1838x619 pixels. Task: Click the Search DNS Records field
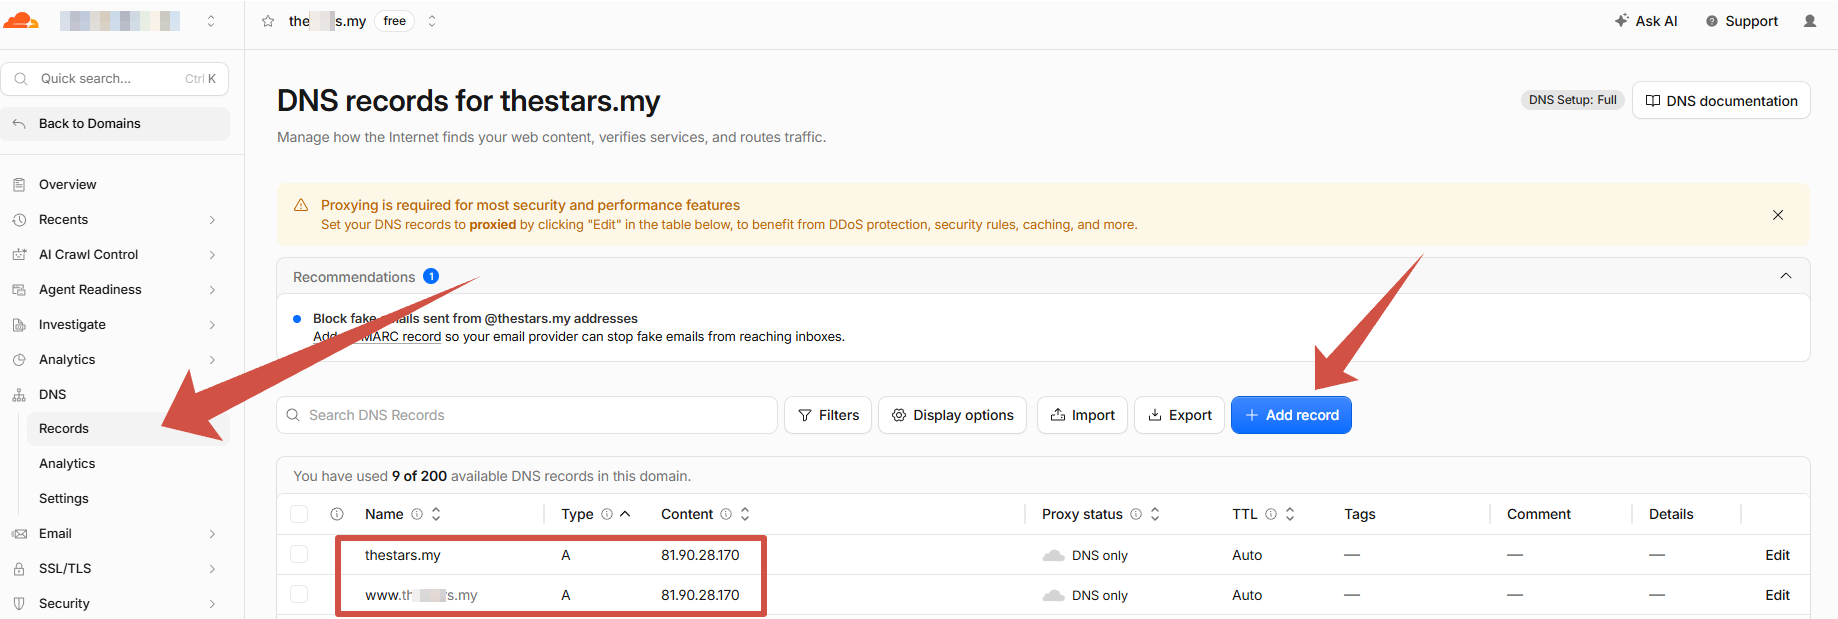click(x=527, y=415)
